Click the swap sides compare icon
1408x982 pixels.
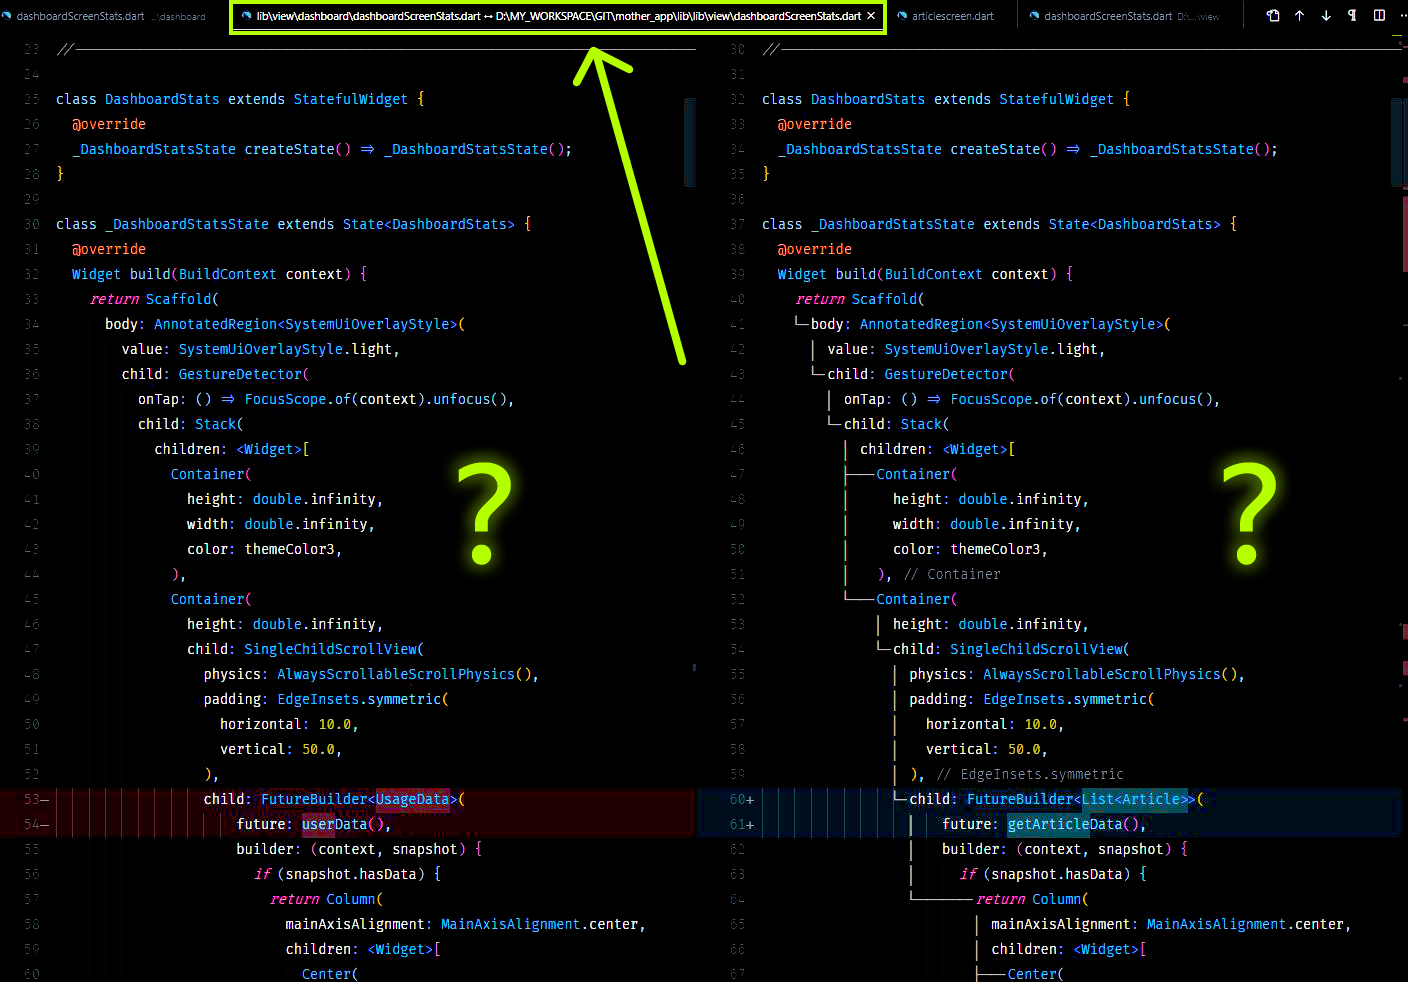click(x=1272, y=15)
